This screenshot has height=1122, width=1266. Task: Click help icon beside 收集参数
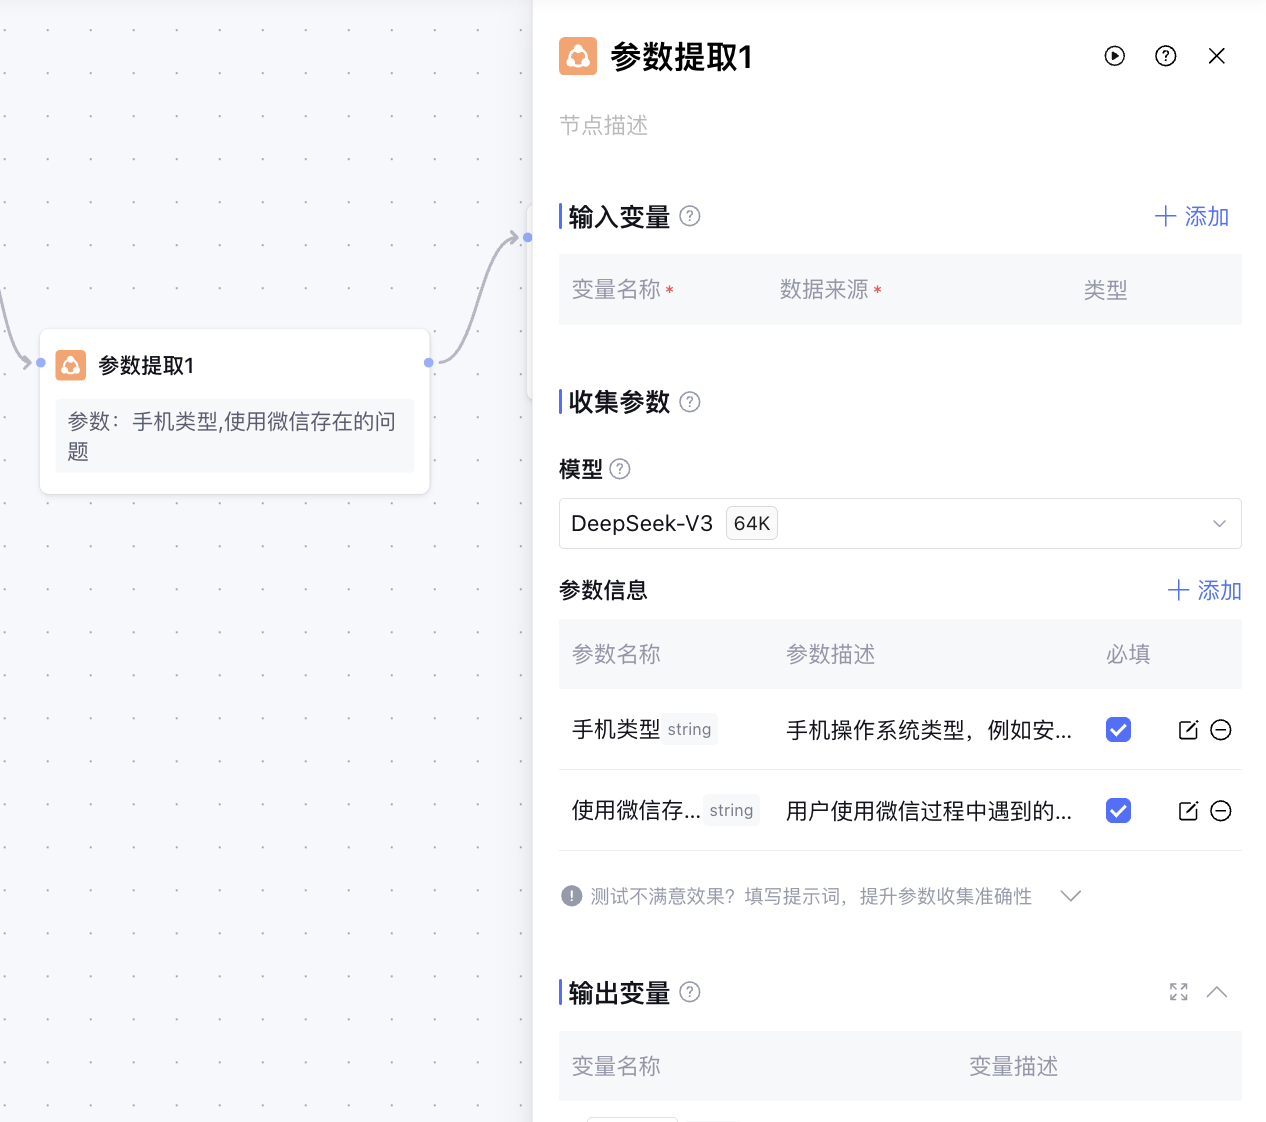[690, 402]
